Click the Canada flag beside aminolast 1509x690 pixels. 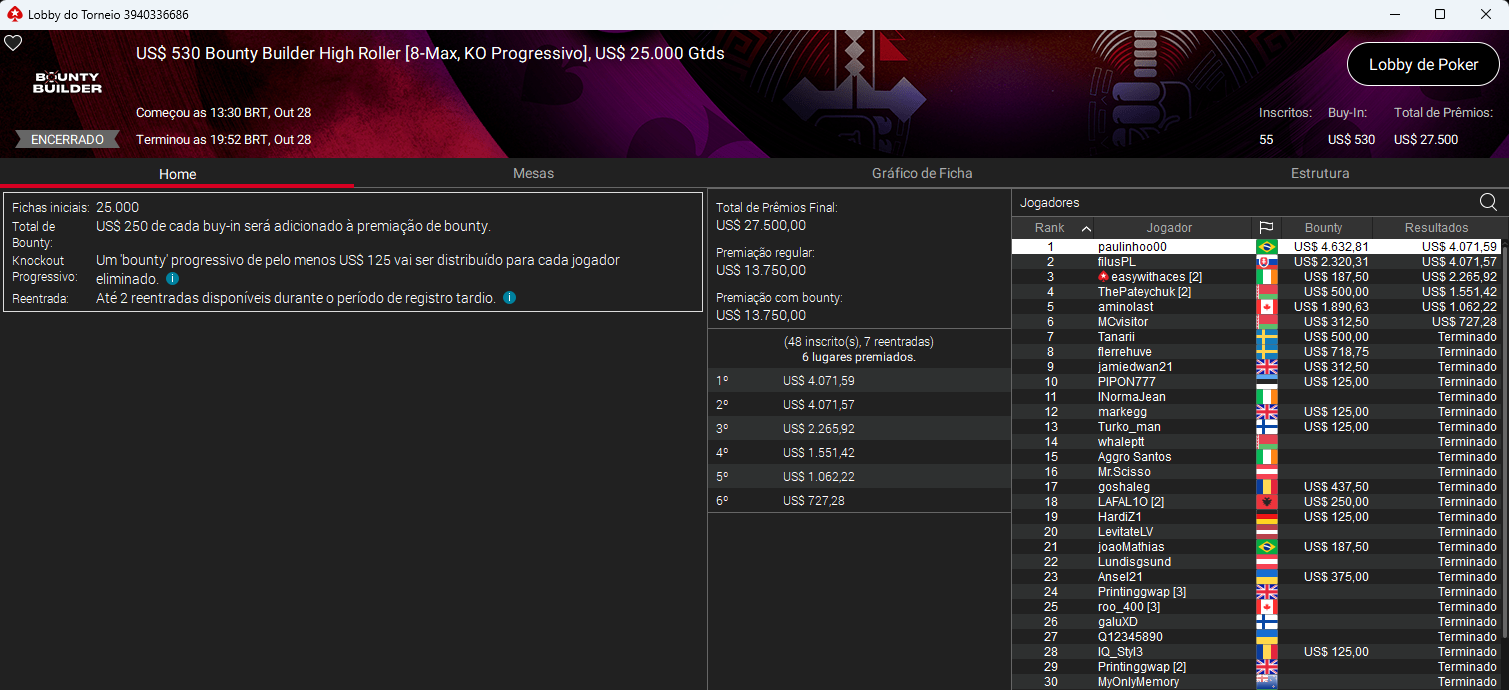coord(1266,306)
